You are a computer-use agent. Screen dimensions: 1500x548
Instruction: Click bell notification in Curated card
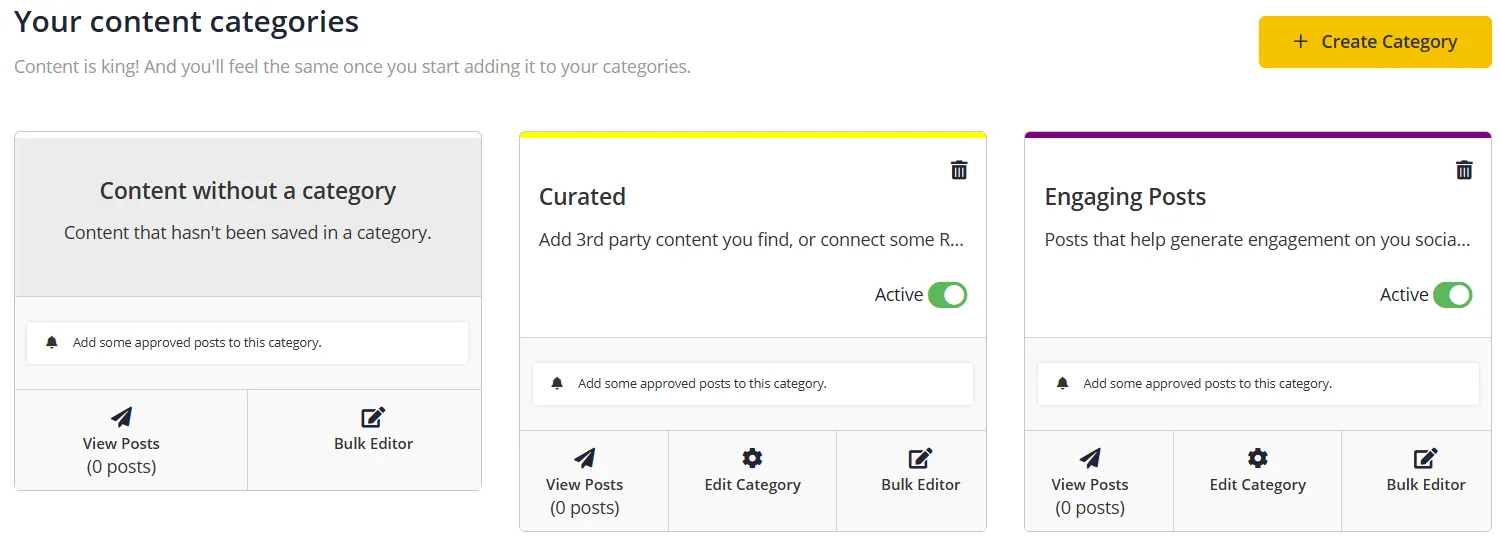pos(558,383)
